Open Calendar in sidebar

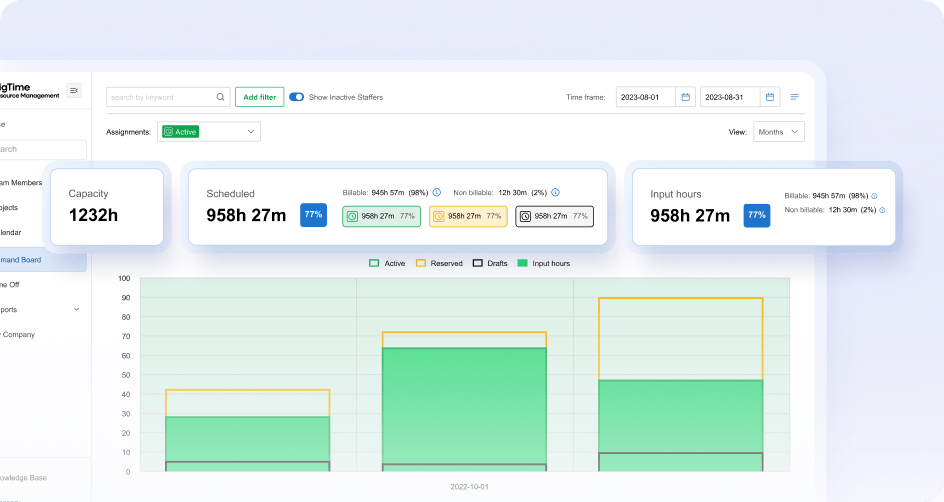coord(11,232)
